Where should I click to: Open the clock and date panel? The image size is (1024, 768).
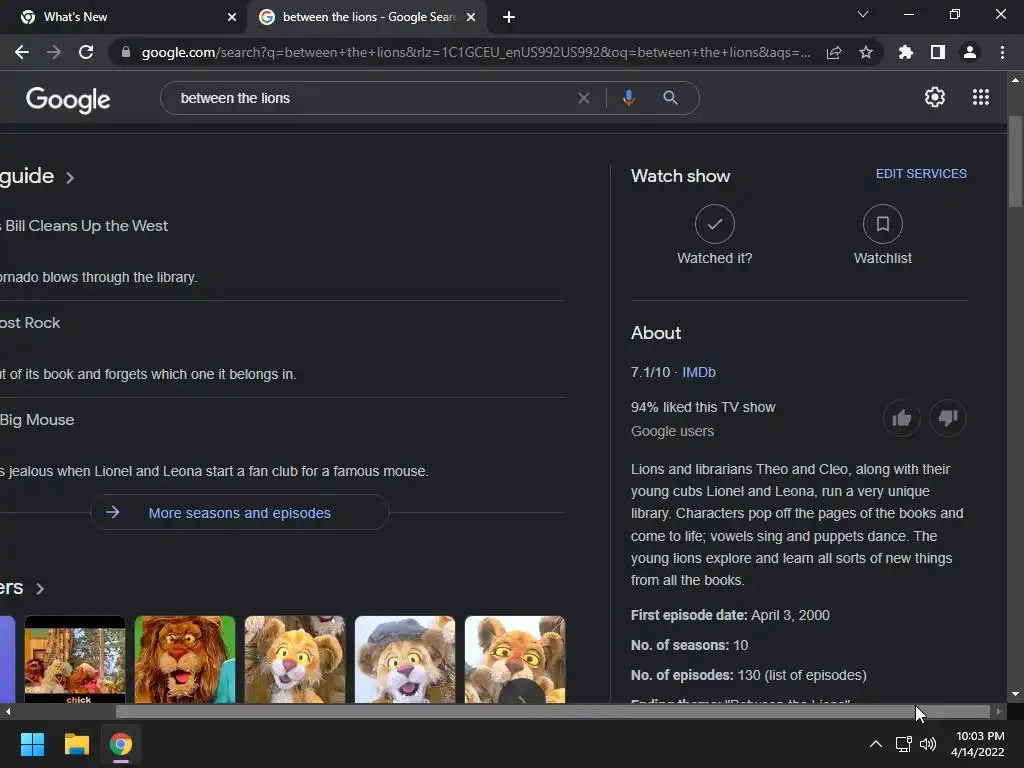click(978, 744)
